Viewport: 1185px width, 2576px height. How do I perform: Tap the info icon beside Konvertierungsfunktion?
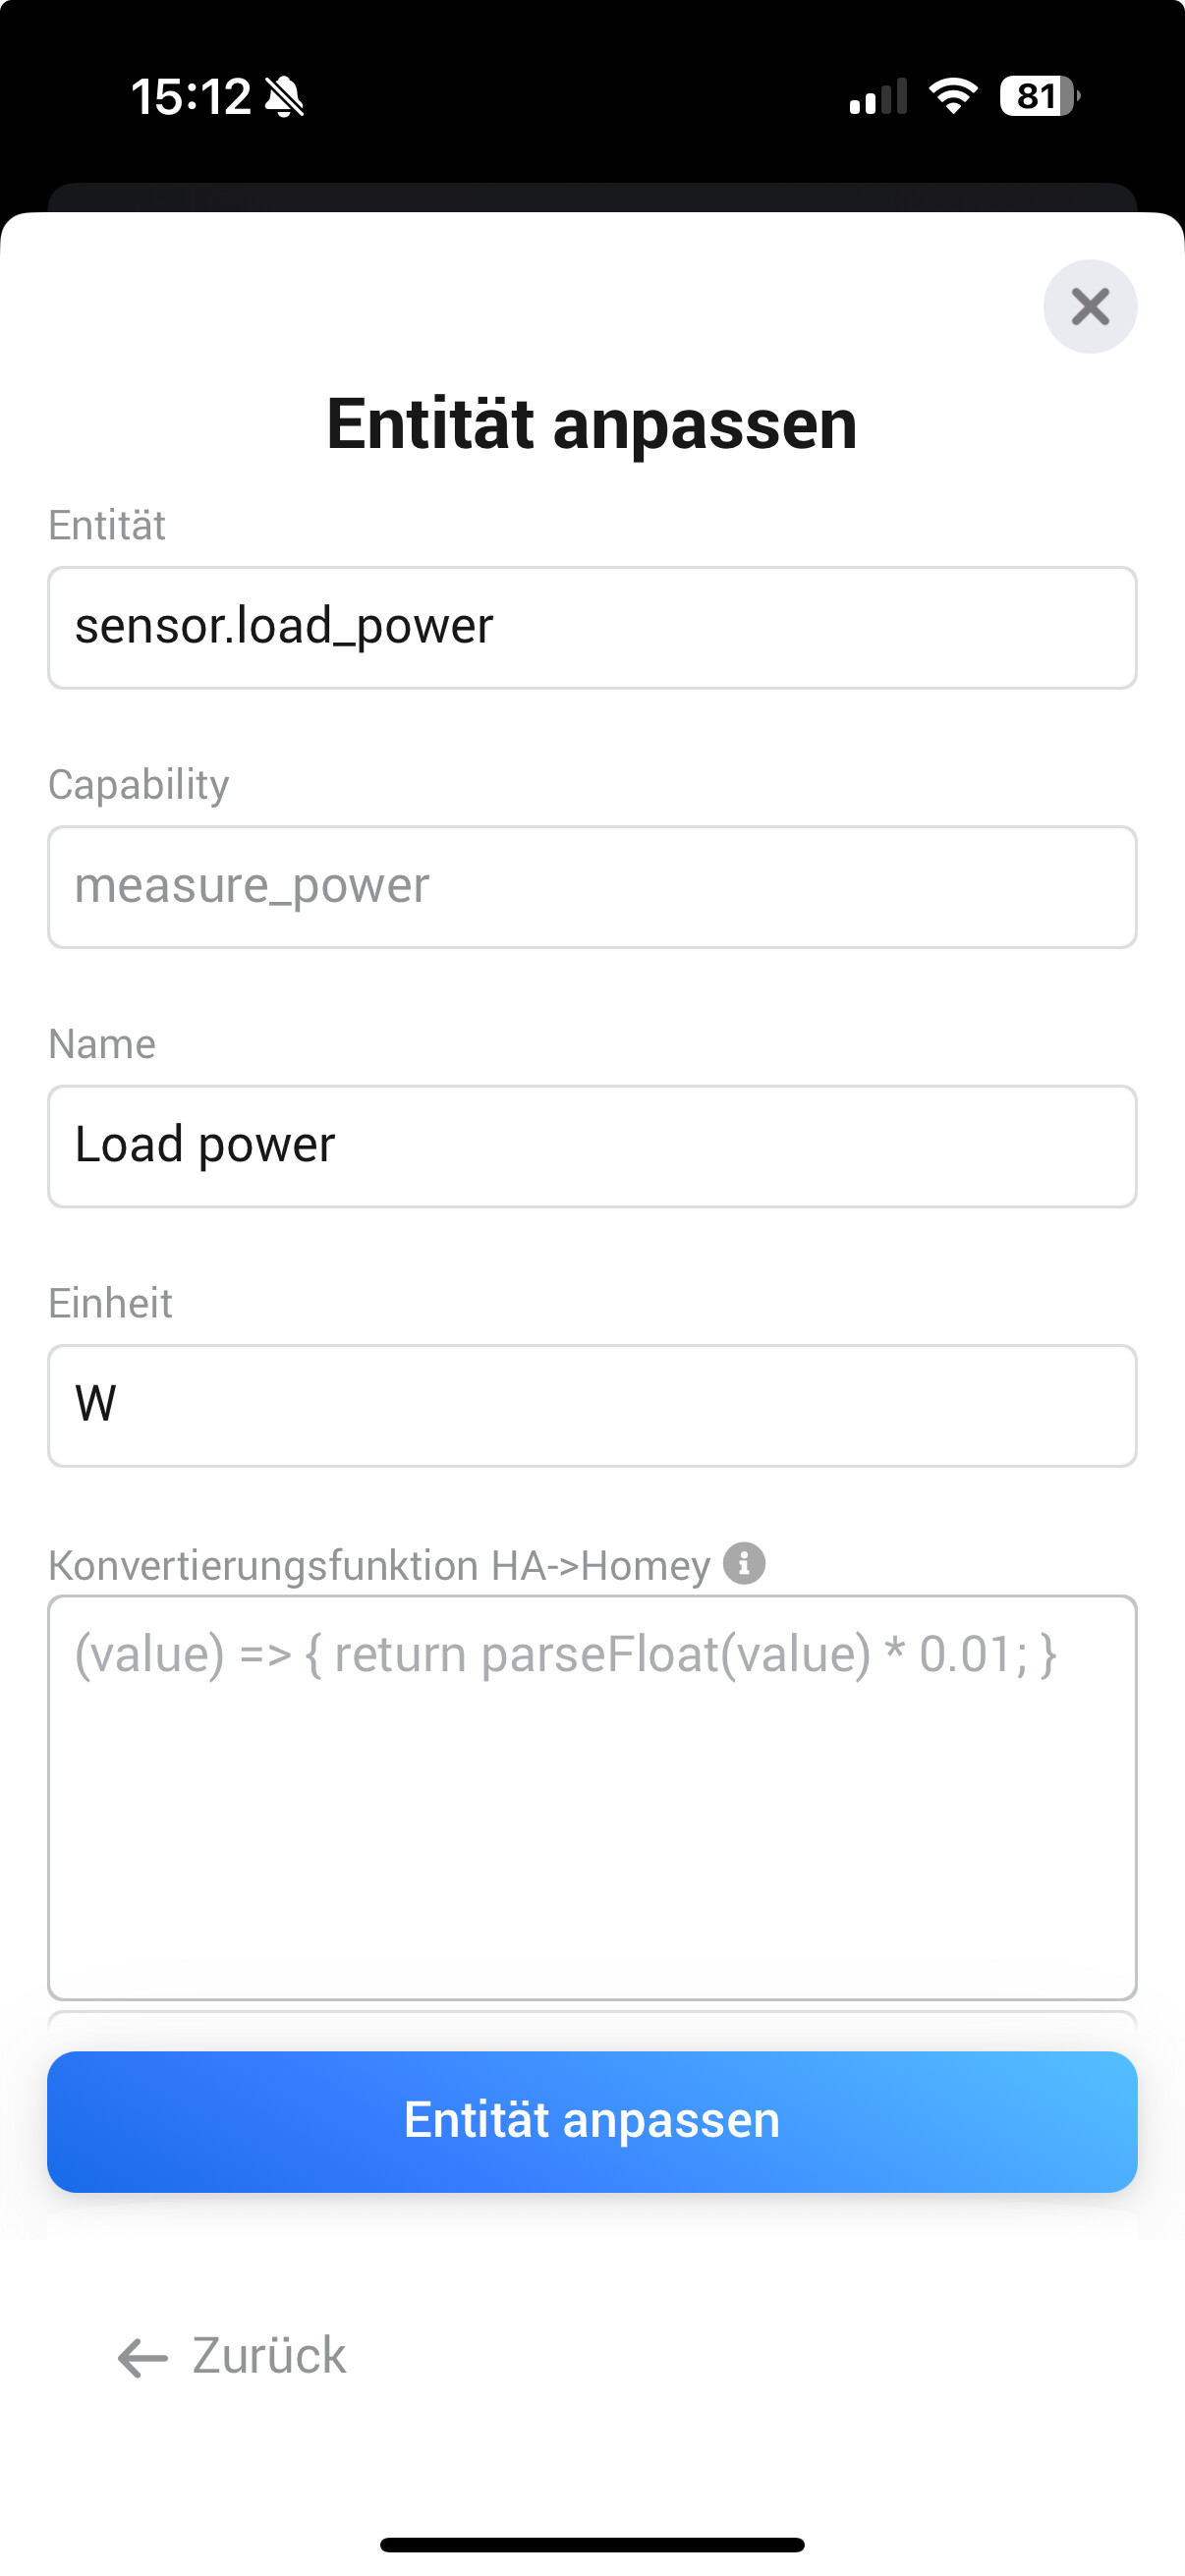(x=744, y=1563)
